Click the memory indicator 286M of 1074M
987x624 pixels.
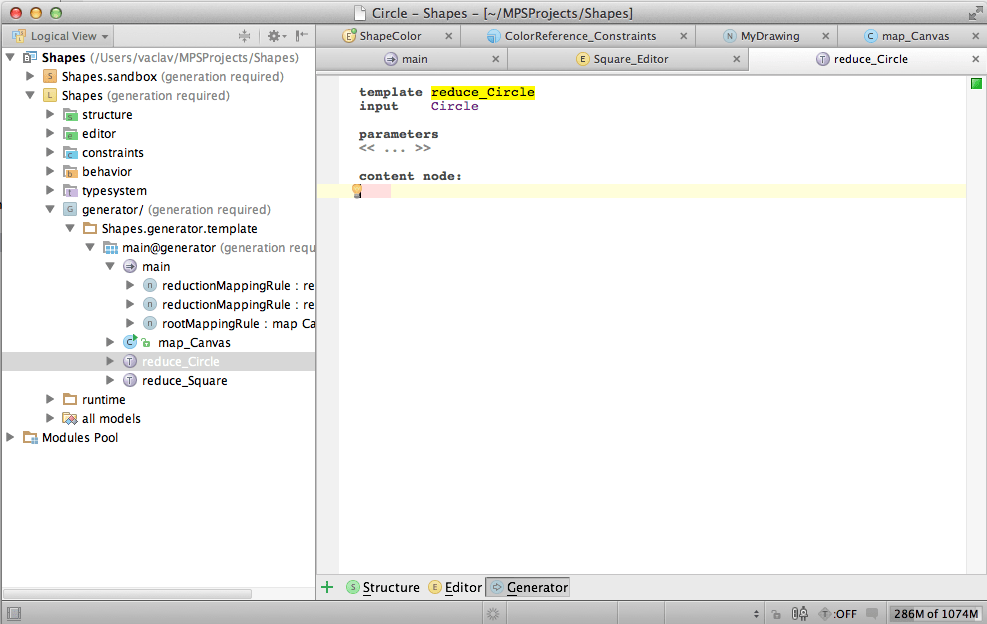point(936,613)
